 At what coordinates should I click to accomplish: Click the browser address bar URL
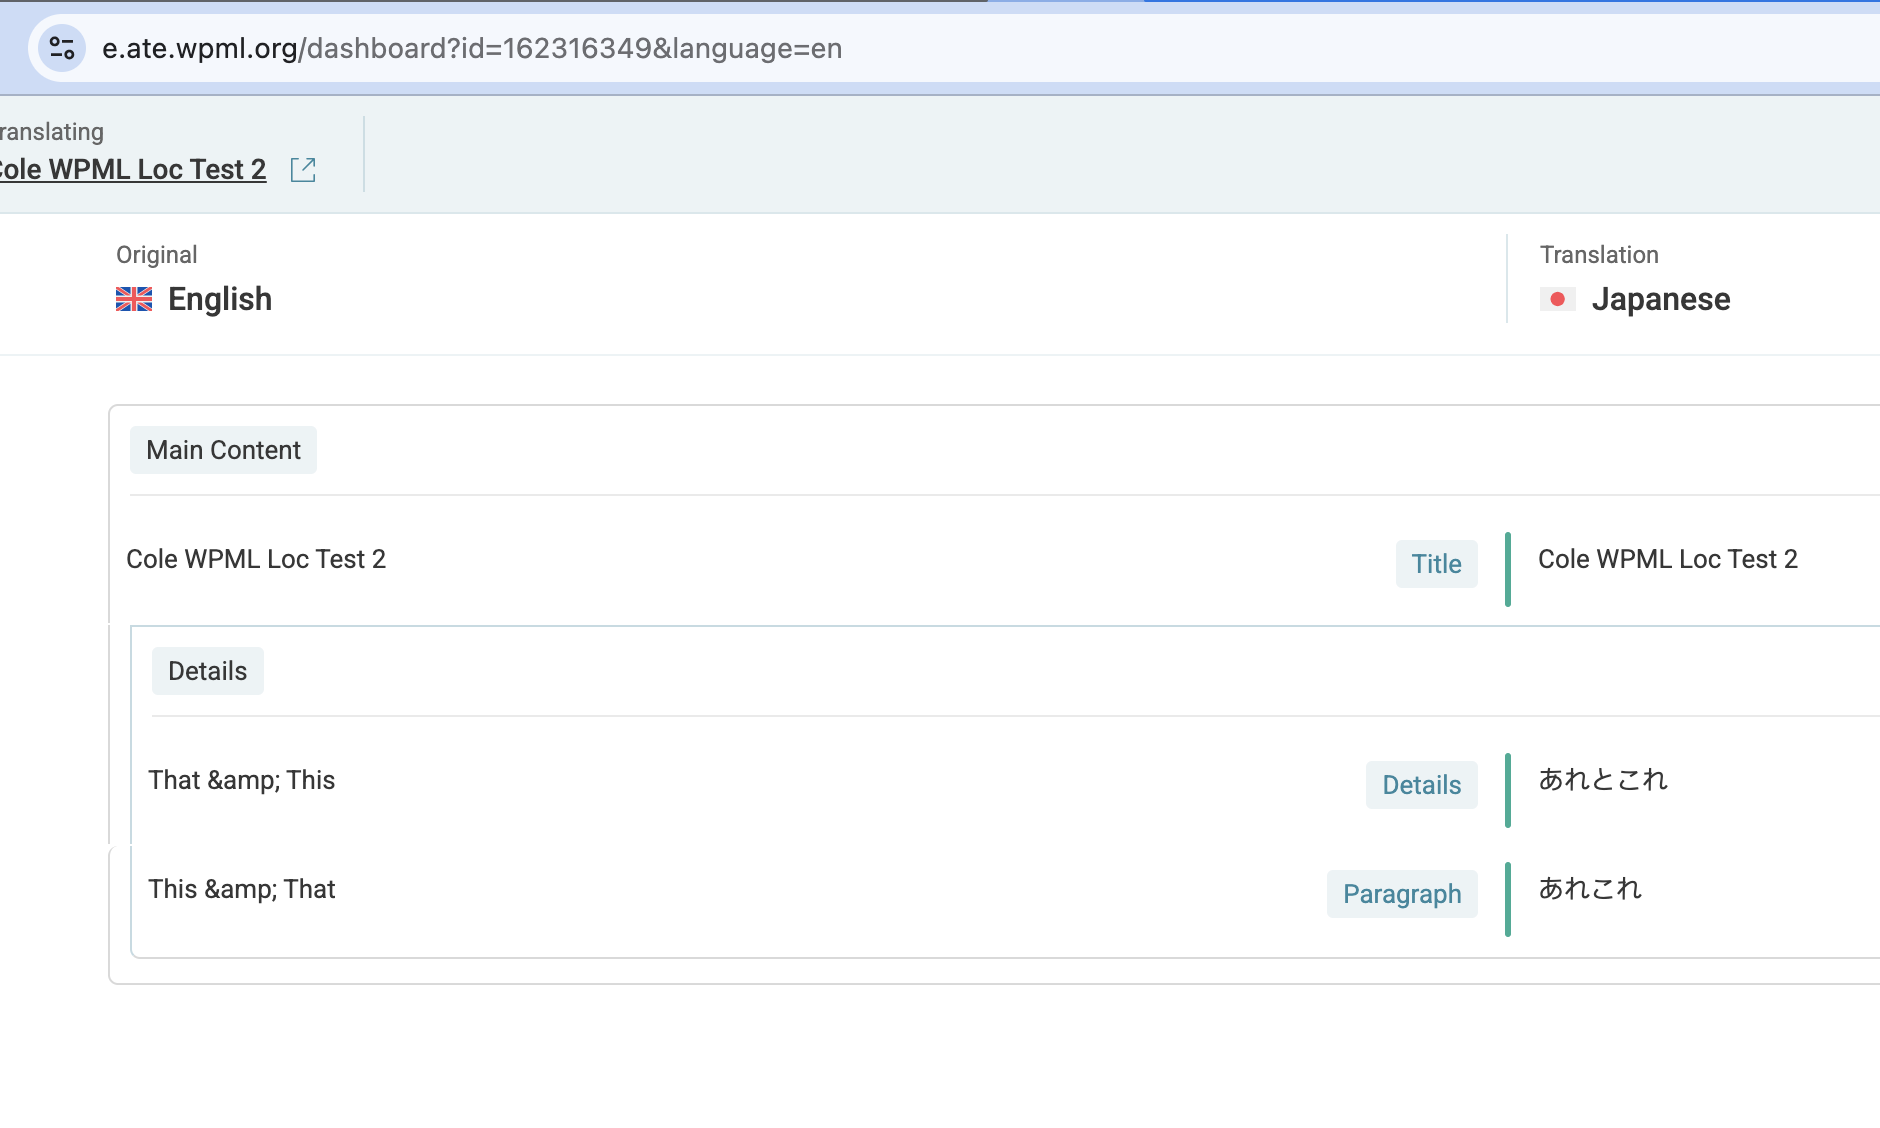[x=472, y=48]
